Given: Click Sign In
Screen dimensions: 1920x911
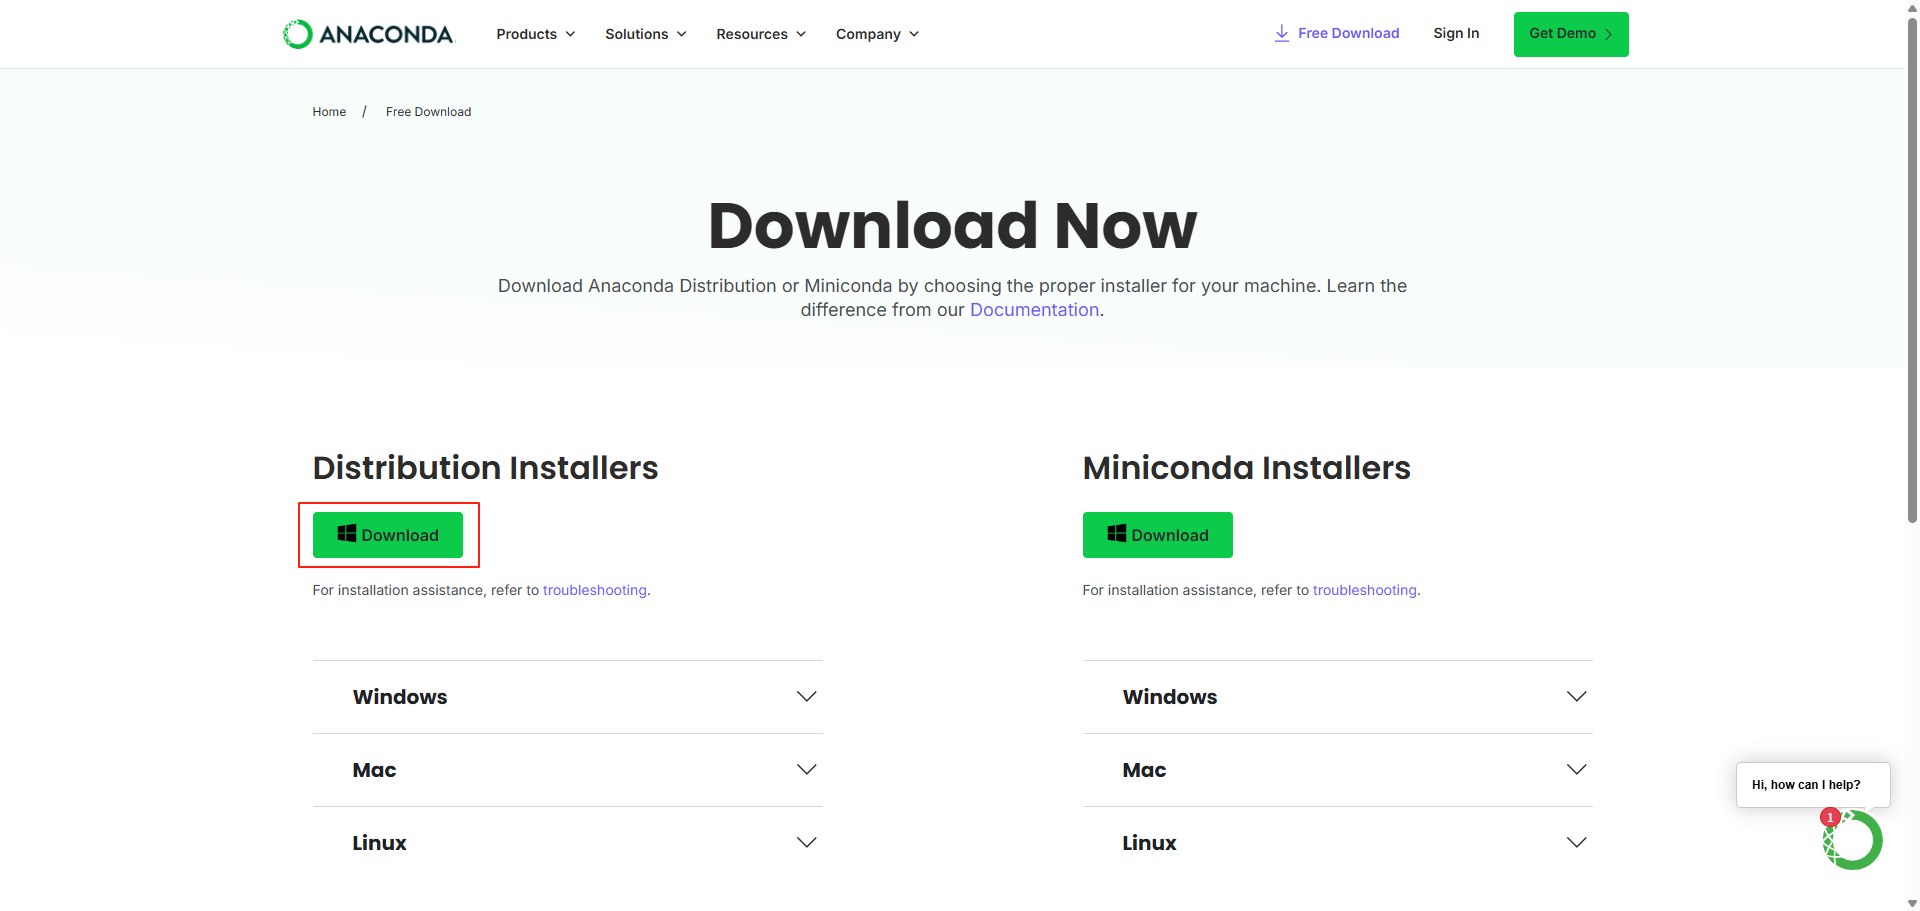Looking at the screenshot, I should click(x=1456, y=33).
